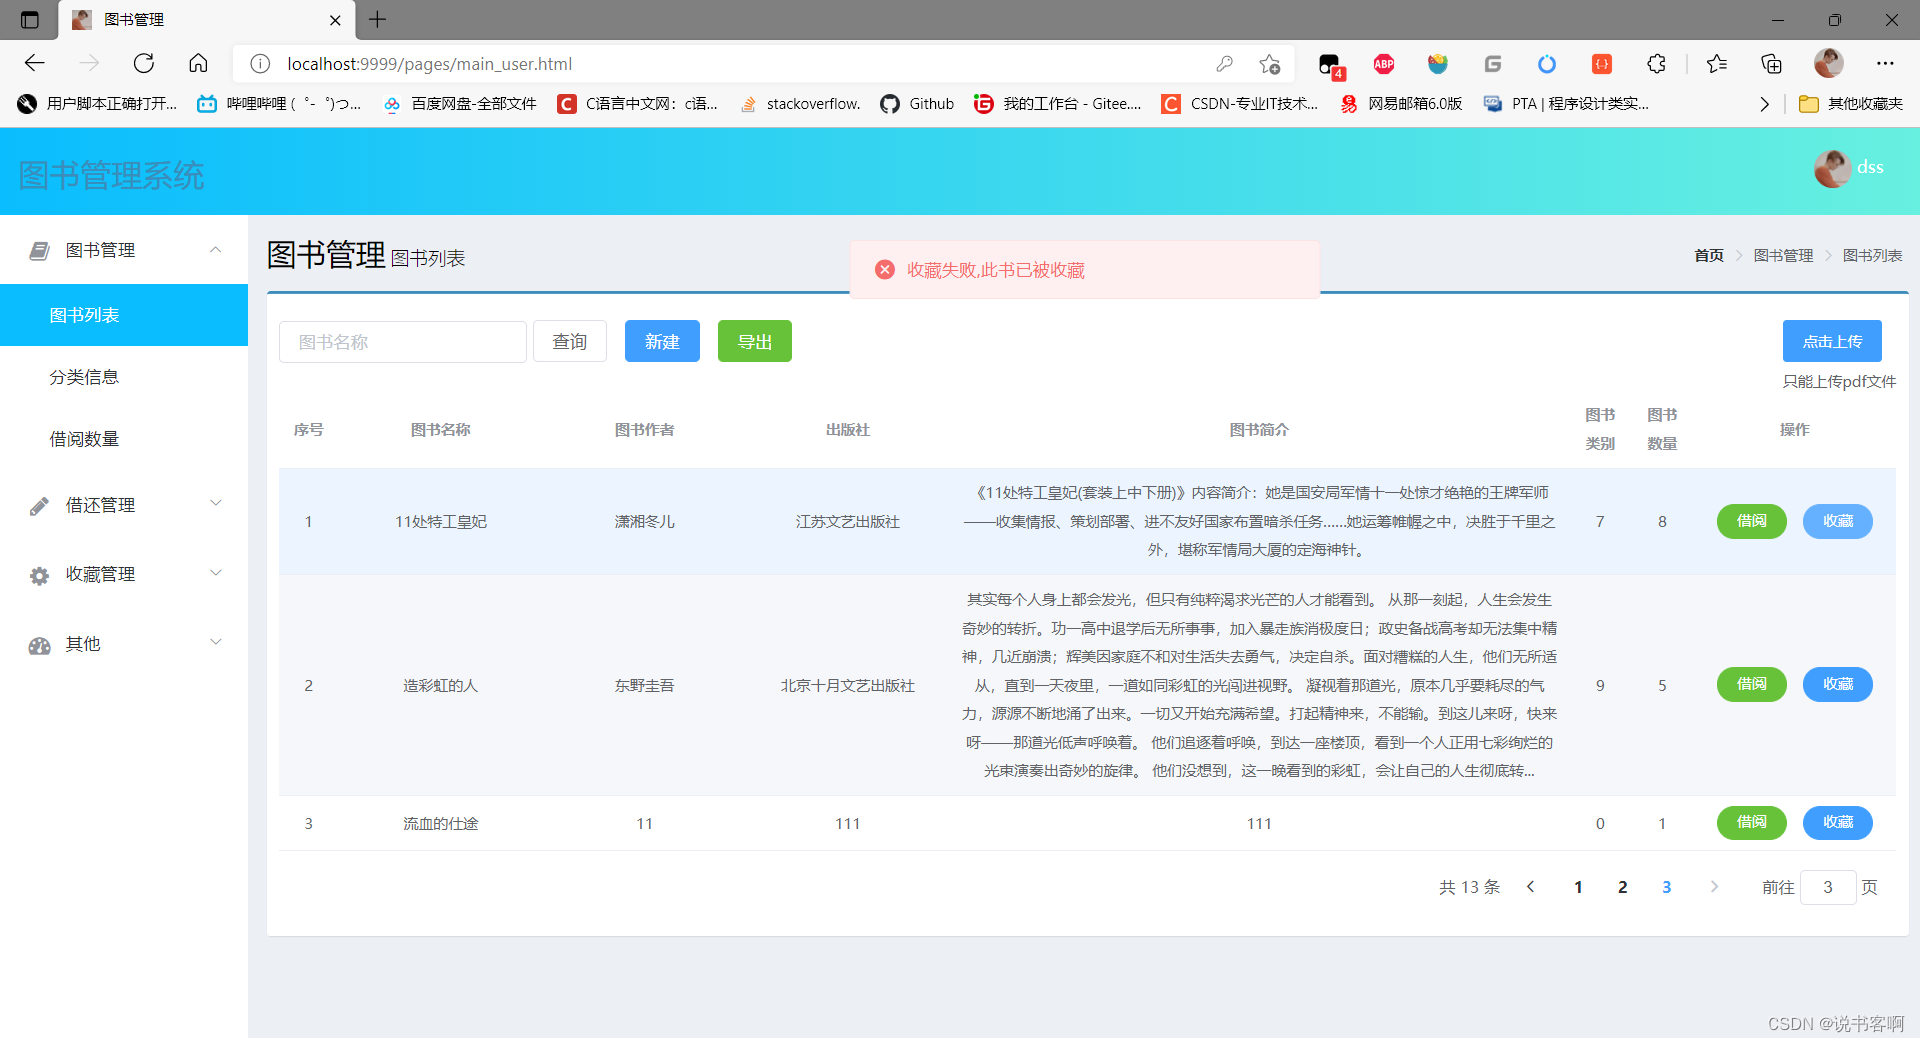Open the browser profile avatar
The height and width of the screenshot is (1042, 1920).
tap(1828, 64)
